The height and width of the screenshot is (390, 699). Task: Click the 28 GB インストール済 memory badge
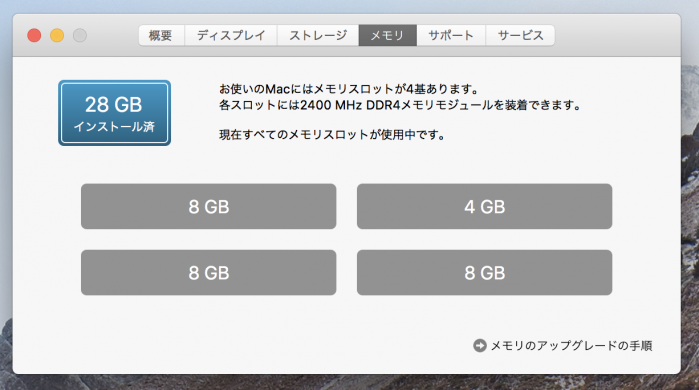tap(115, 113)
